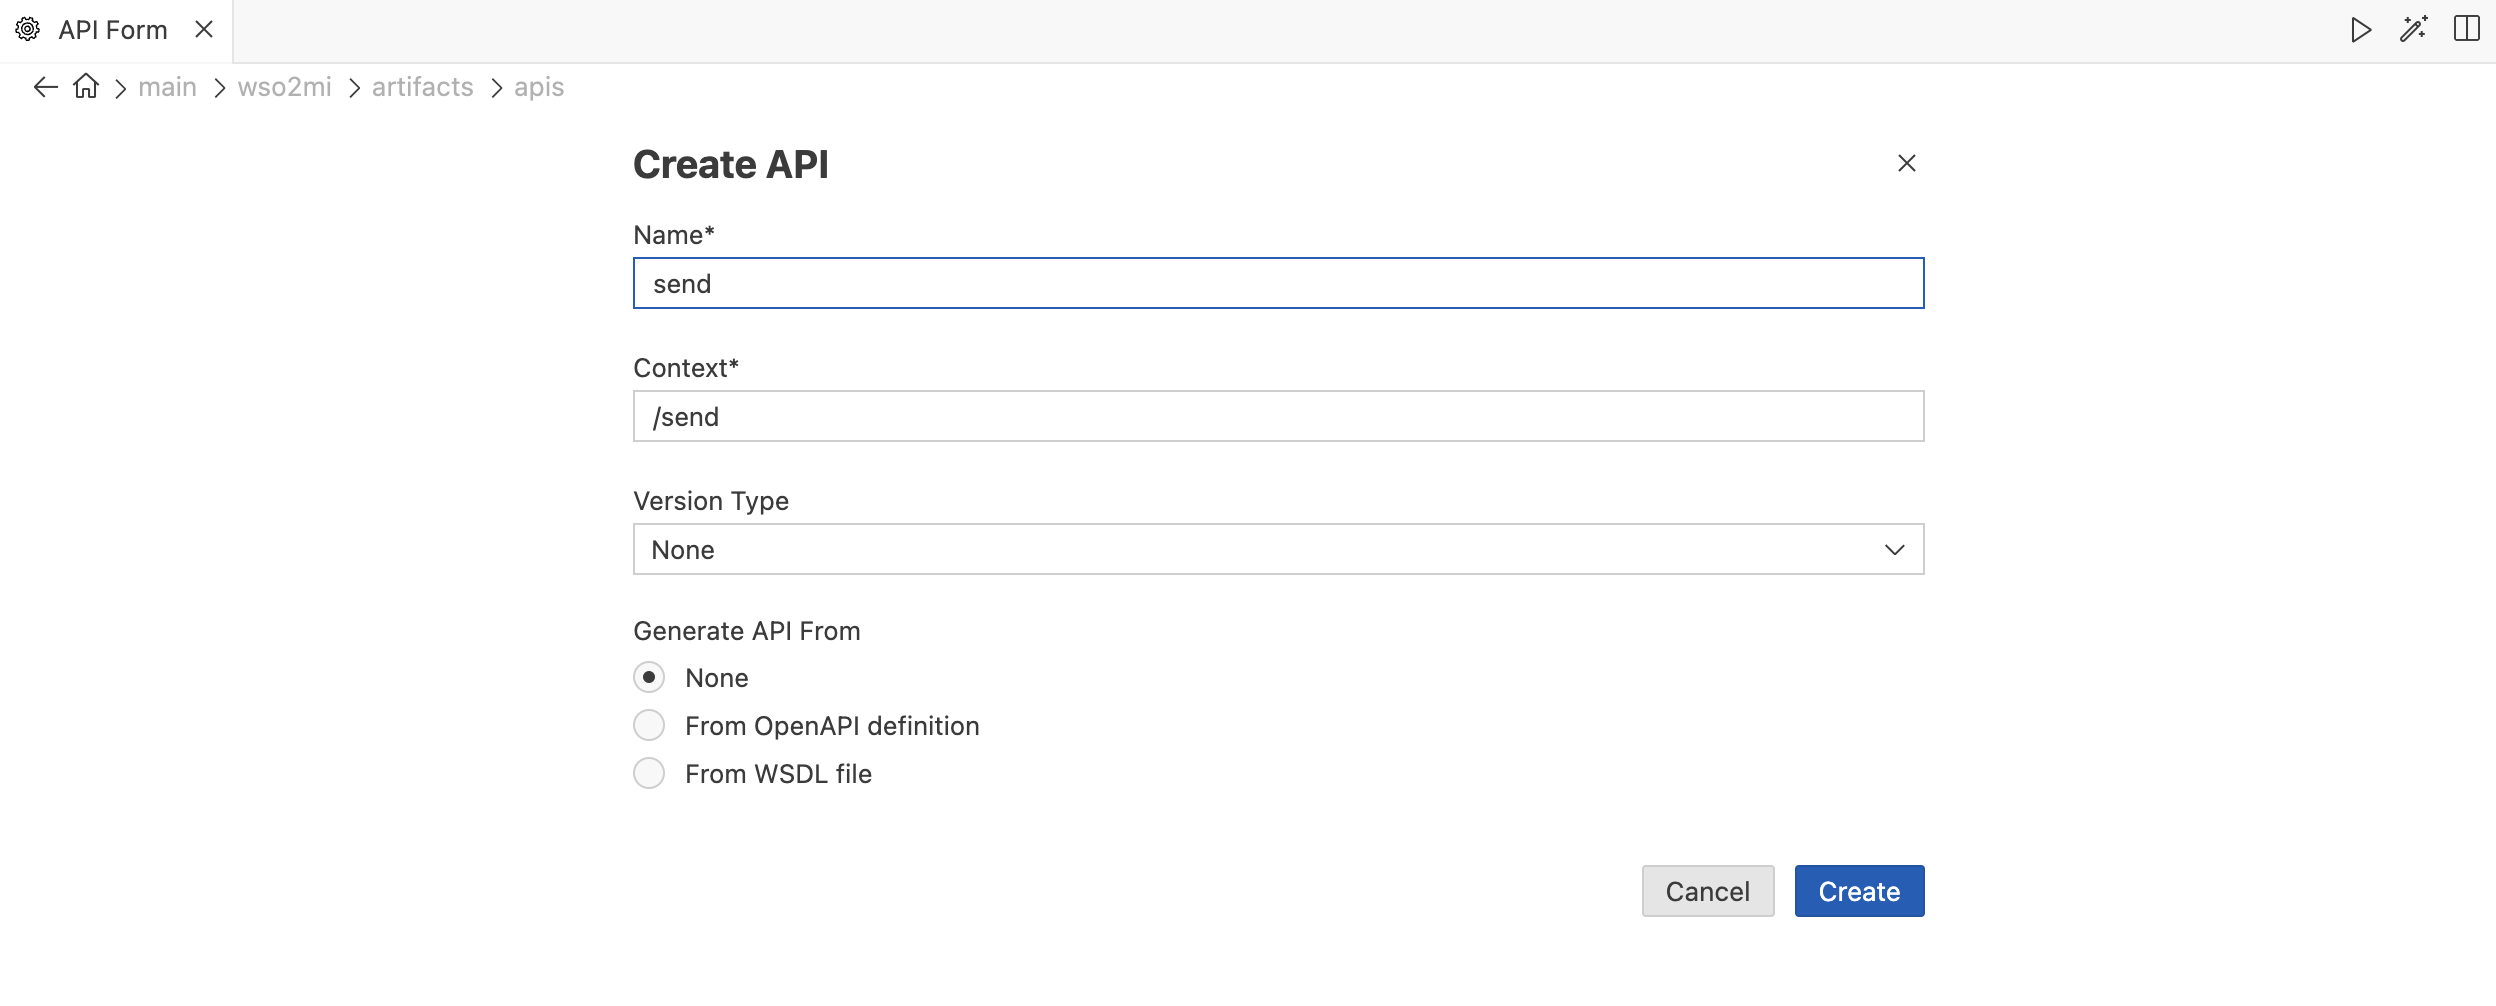Focus the Name input field containing send
This screenshot has width=2496, height=1006.
1279,284
